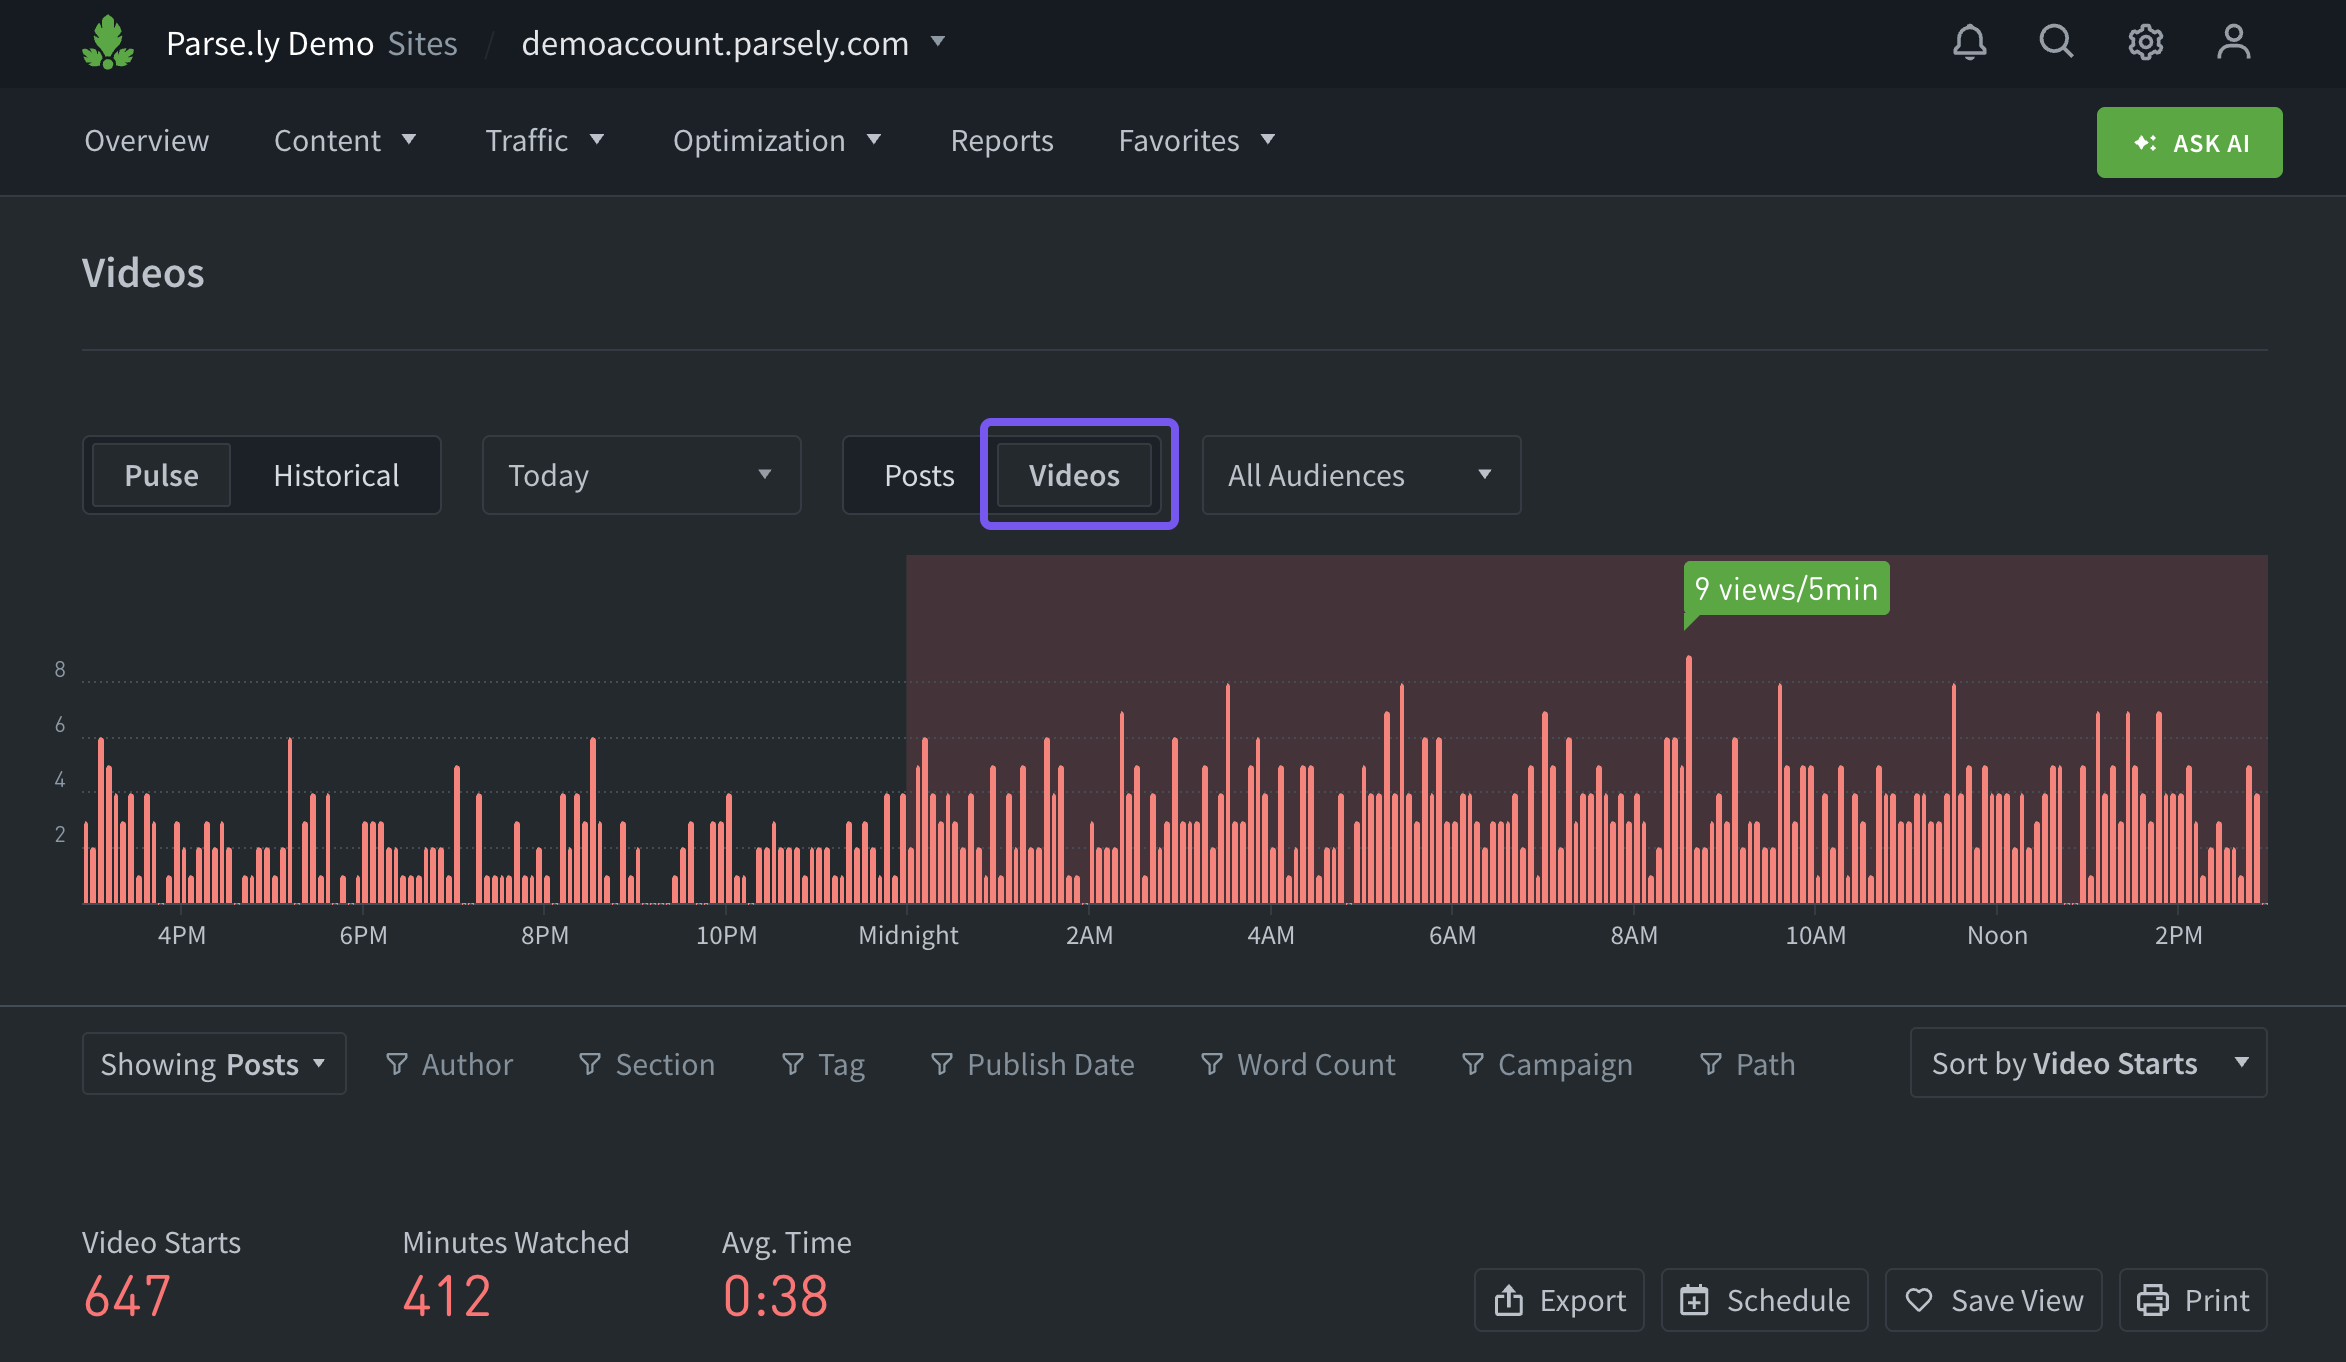2346x1362 pixels.
Task: Click the Save View button
Action: [1993, 1300]
